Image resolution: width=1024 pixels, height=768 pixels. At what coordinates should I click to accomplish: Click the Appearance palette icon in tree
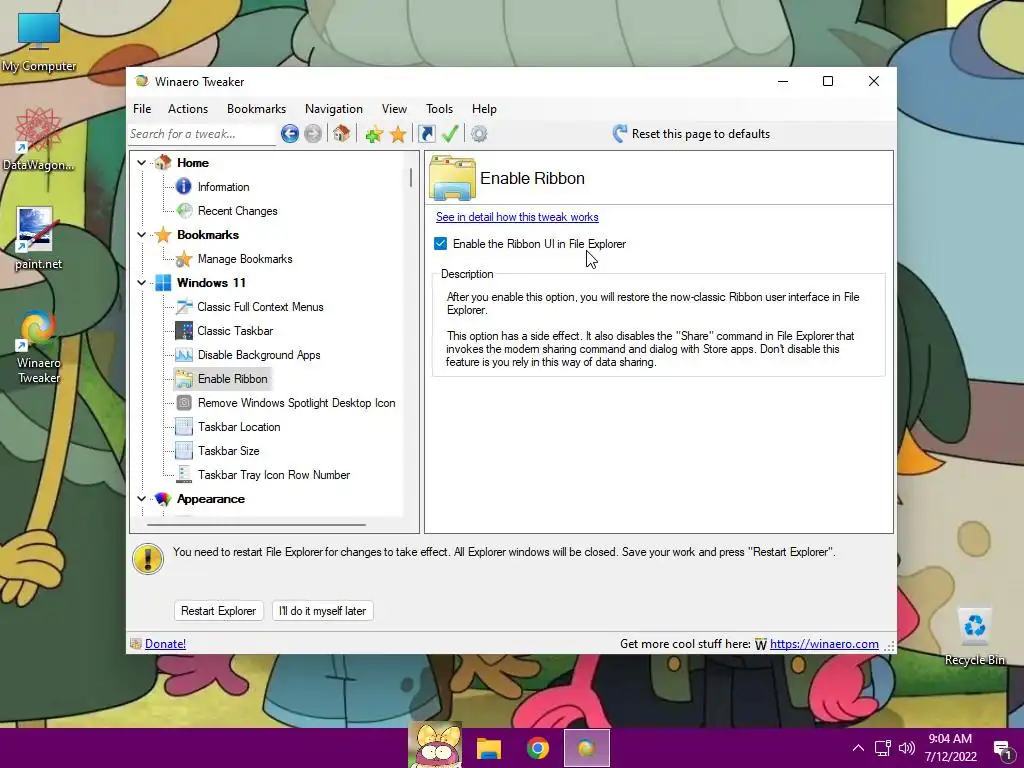coord(163,499)
